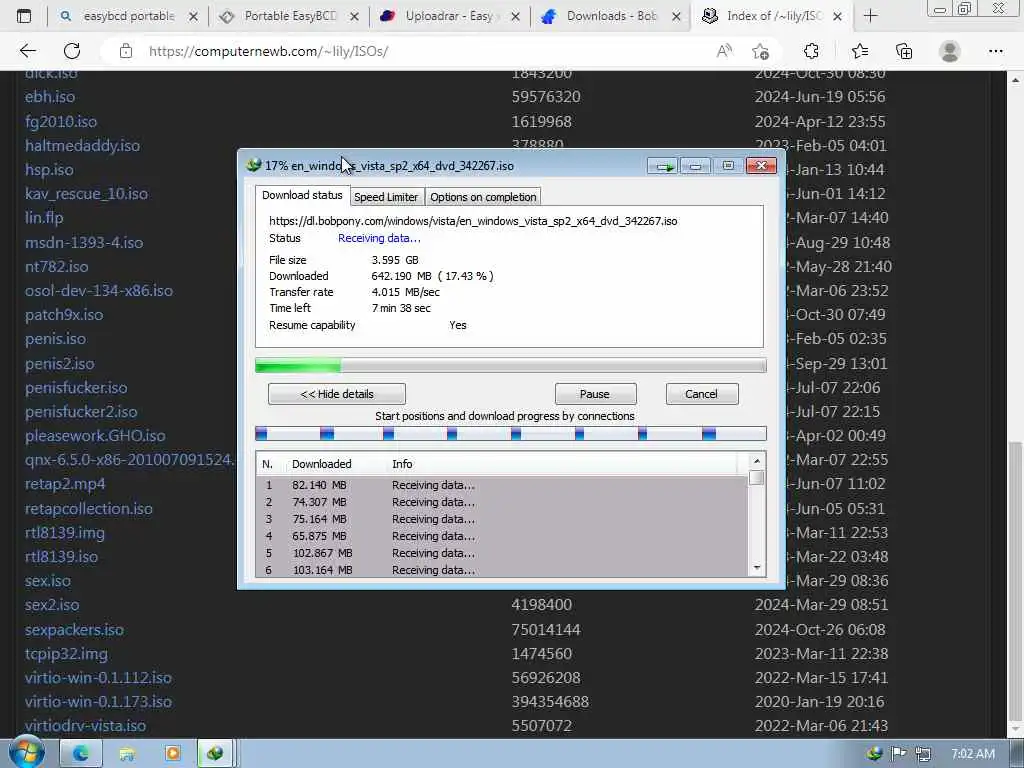Click the Hide details button

(x=337, y=394)
